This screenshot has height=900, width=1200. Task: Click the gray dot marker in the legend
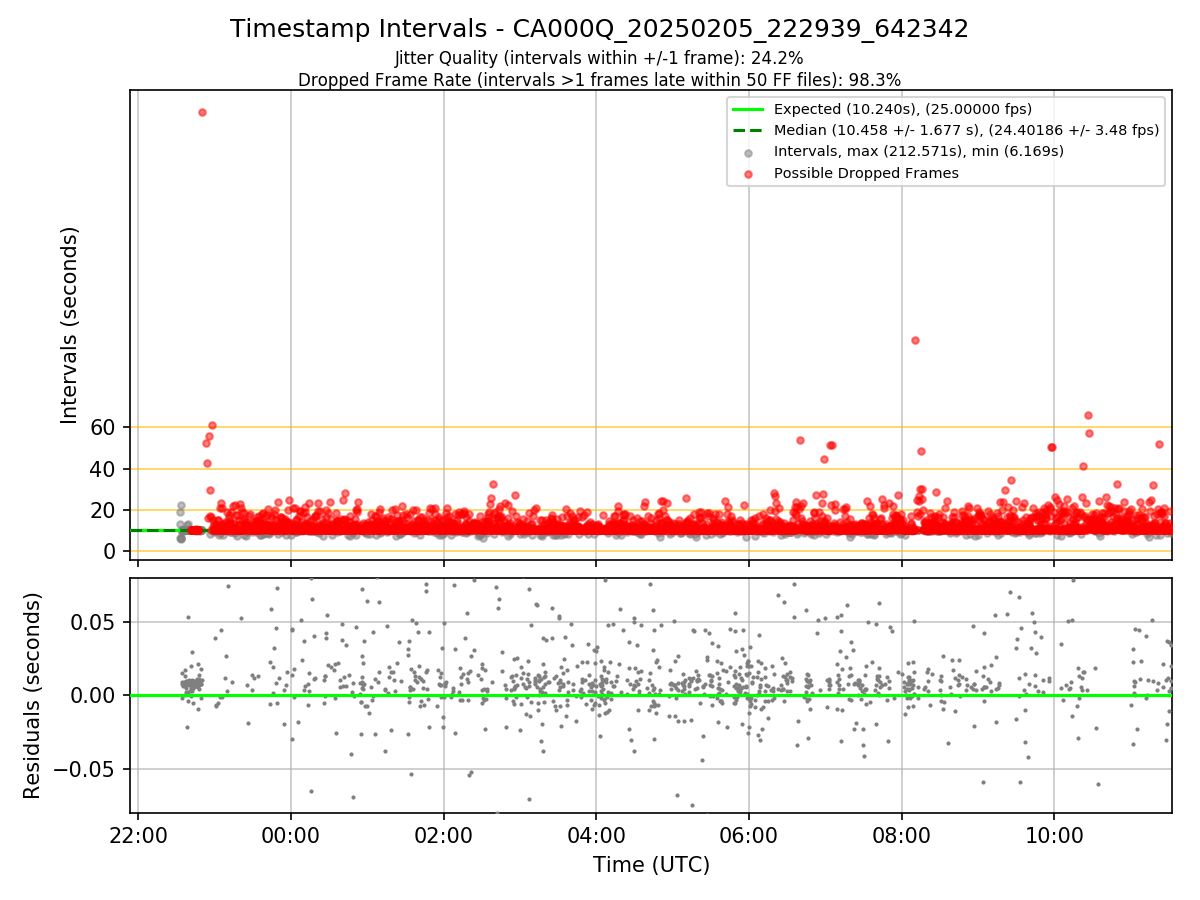tap(748, 152)
